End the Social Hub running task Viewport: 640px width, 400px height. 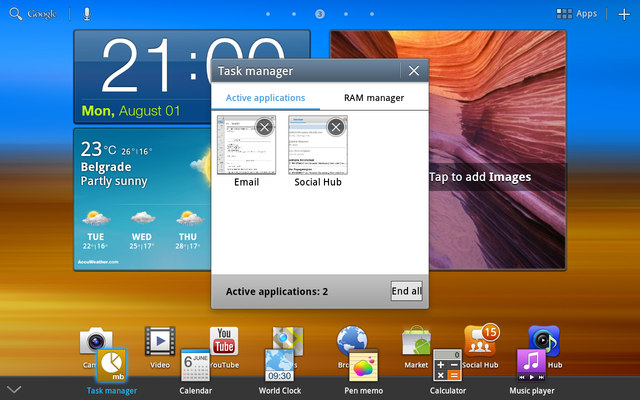(x=336, y=127)
